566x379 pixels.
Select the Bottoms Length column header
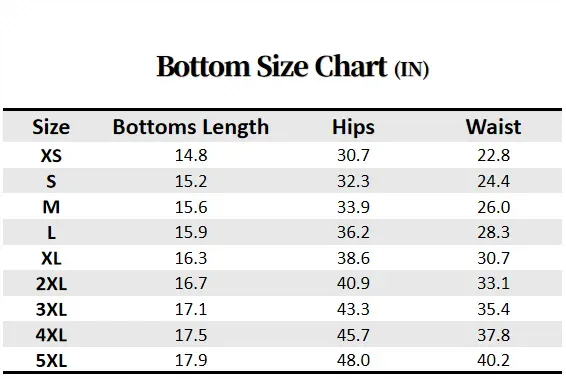pyautogui.click(x=191, y=128)
